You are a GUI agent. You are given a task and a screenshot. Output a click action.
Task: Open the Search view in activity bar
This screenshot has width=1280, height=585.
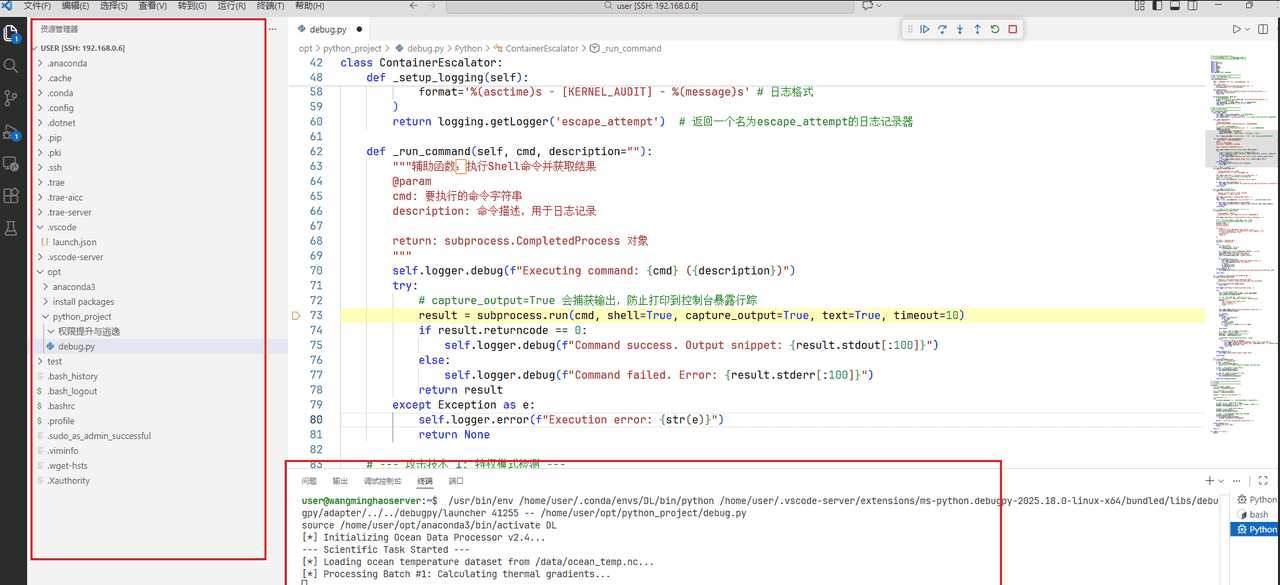11,65
